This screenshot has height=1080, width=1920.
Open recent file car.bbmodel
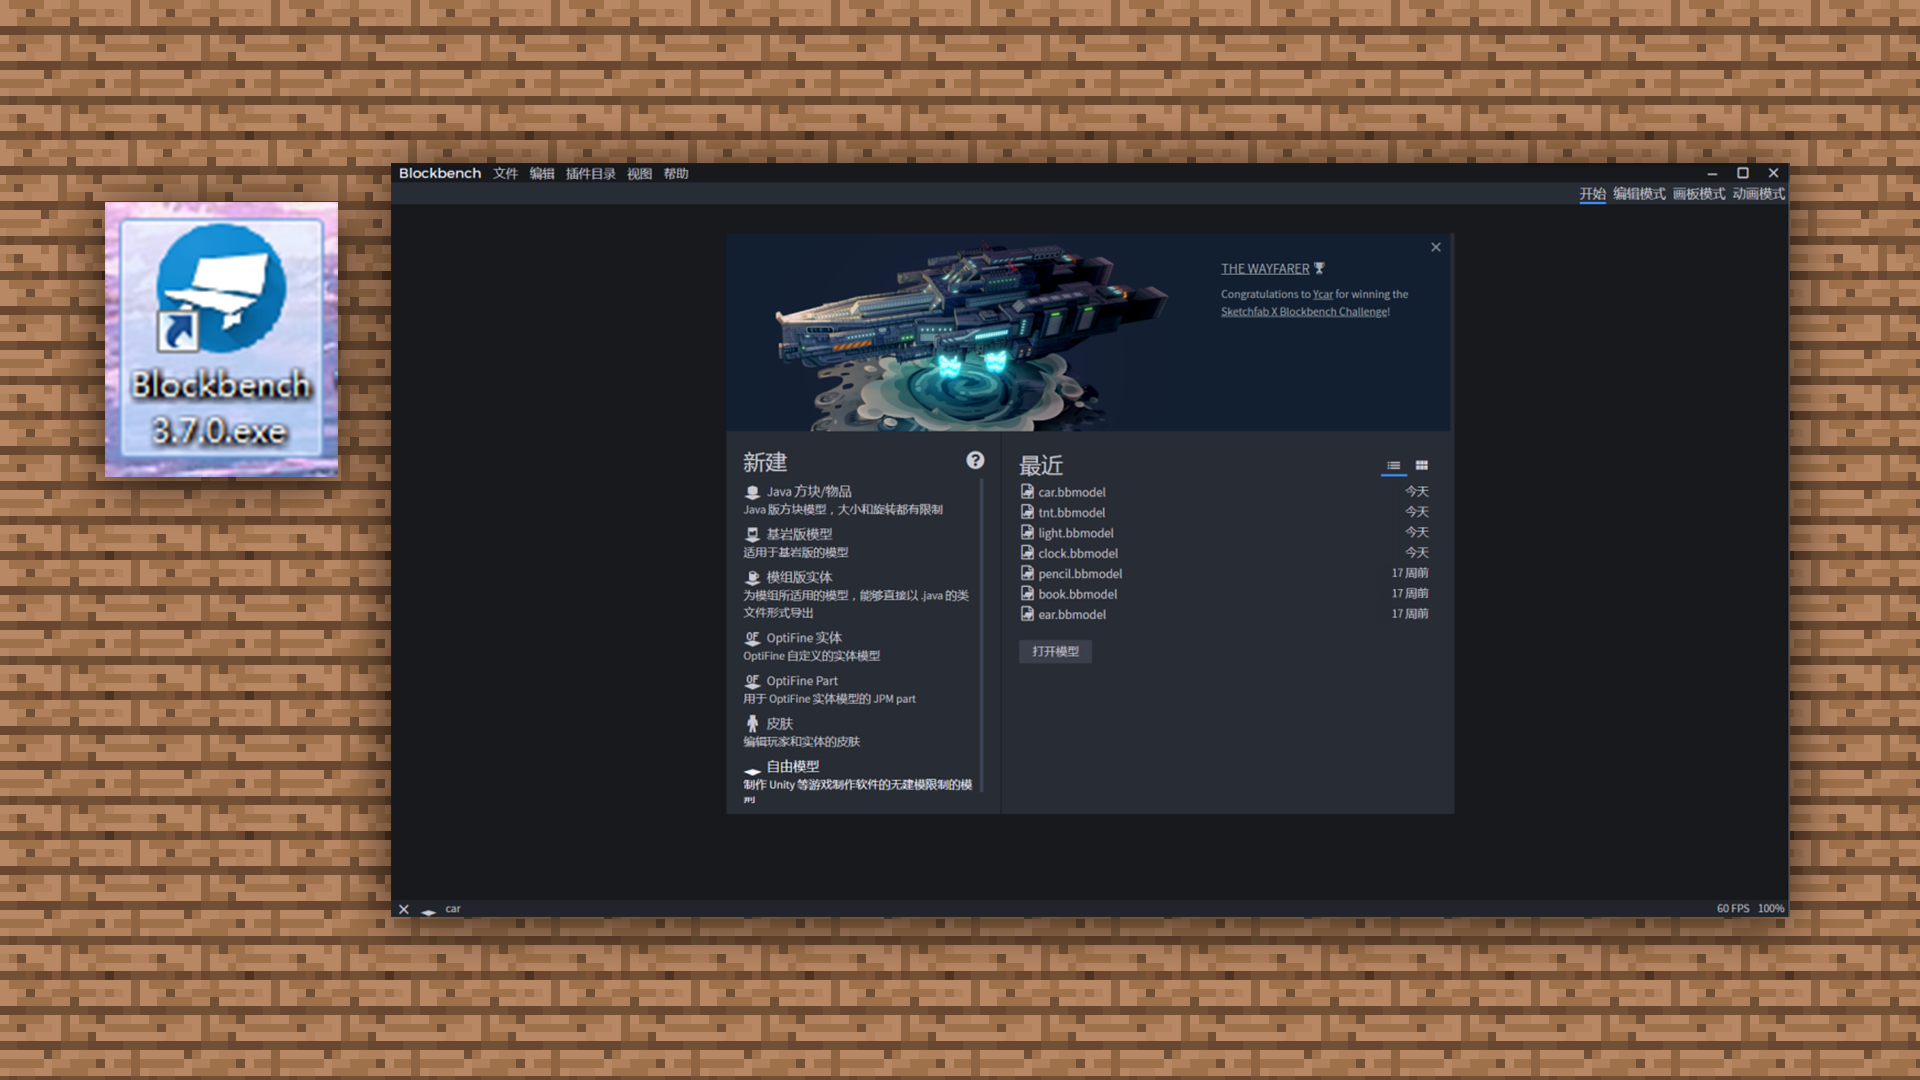(x=1224, y=492)
